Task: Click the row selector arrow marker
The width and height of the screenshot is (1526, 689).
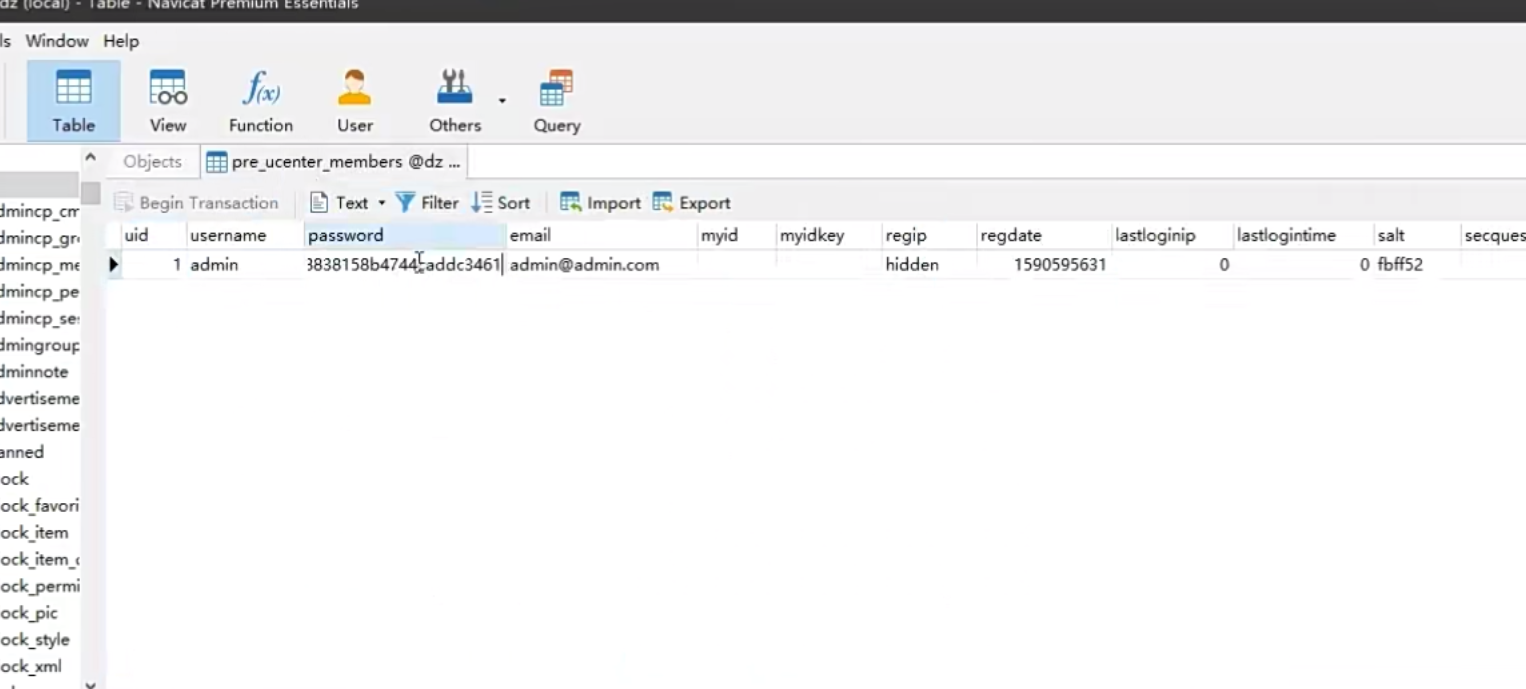Action: pyautogui.click(x=113, y=265)
